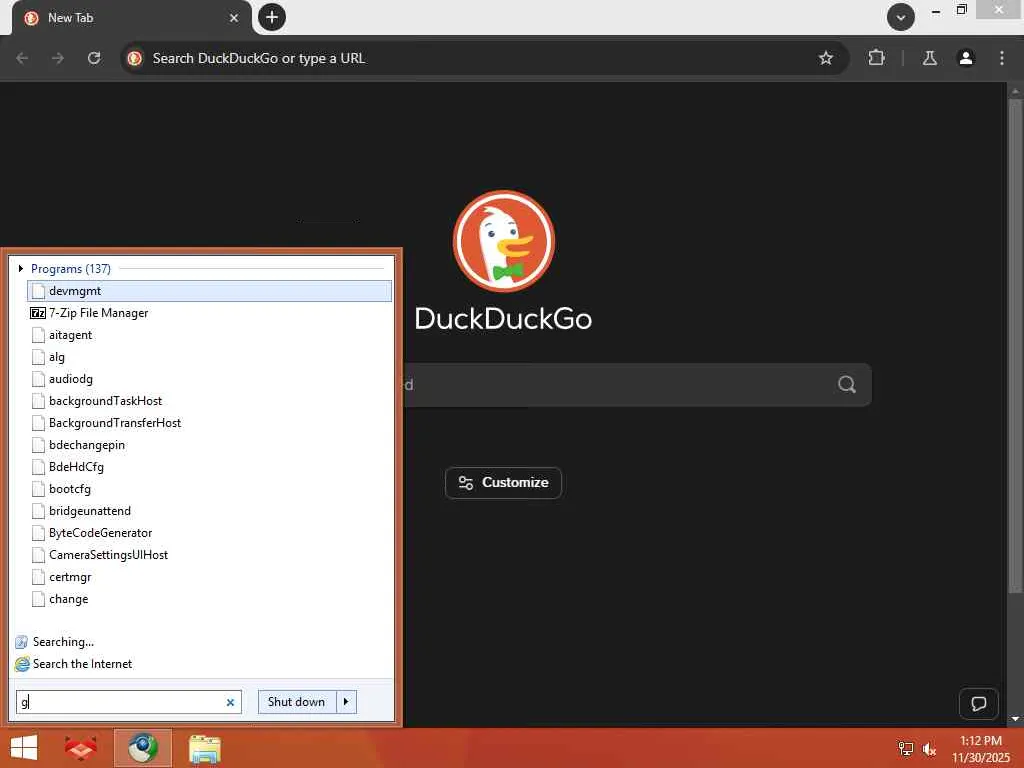Screen dimensions: 1024x768
Task: Clear the Start menu search with the X
Action: (x=231, y=703)
